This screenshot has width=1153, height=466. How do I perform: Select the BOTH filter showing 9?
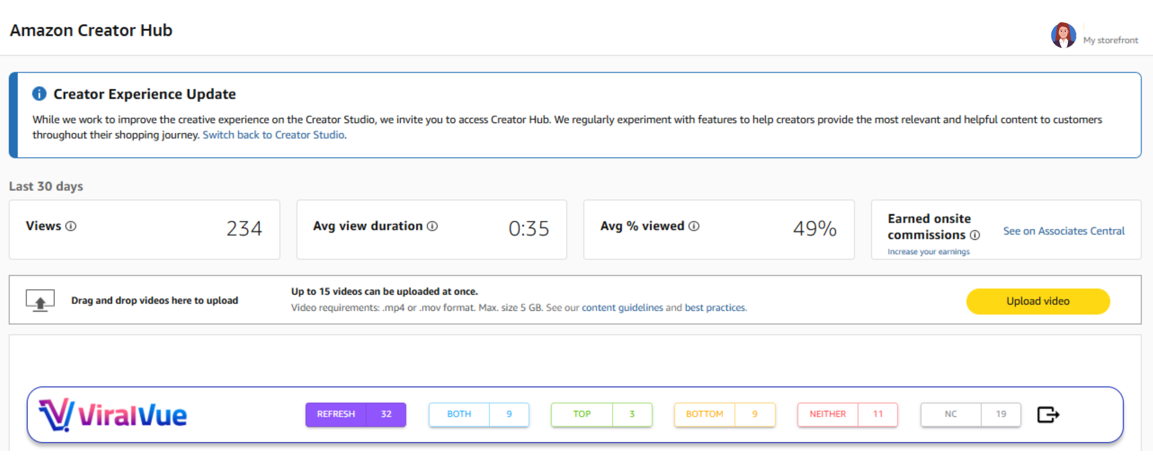tap(479, 415)
